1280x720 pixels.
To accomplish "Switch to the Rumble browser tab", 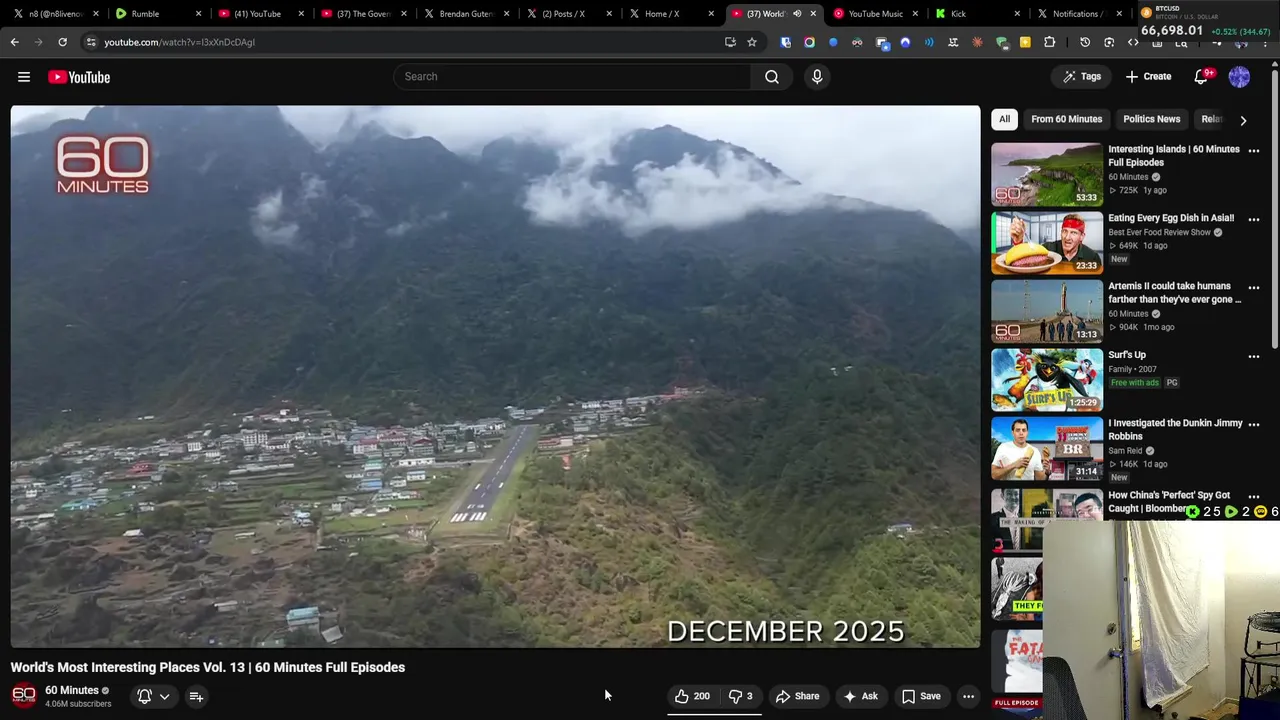I will 155,14.
